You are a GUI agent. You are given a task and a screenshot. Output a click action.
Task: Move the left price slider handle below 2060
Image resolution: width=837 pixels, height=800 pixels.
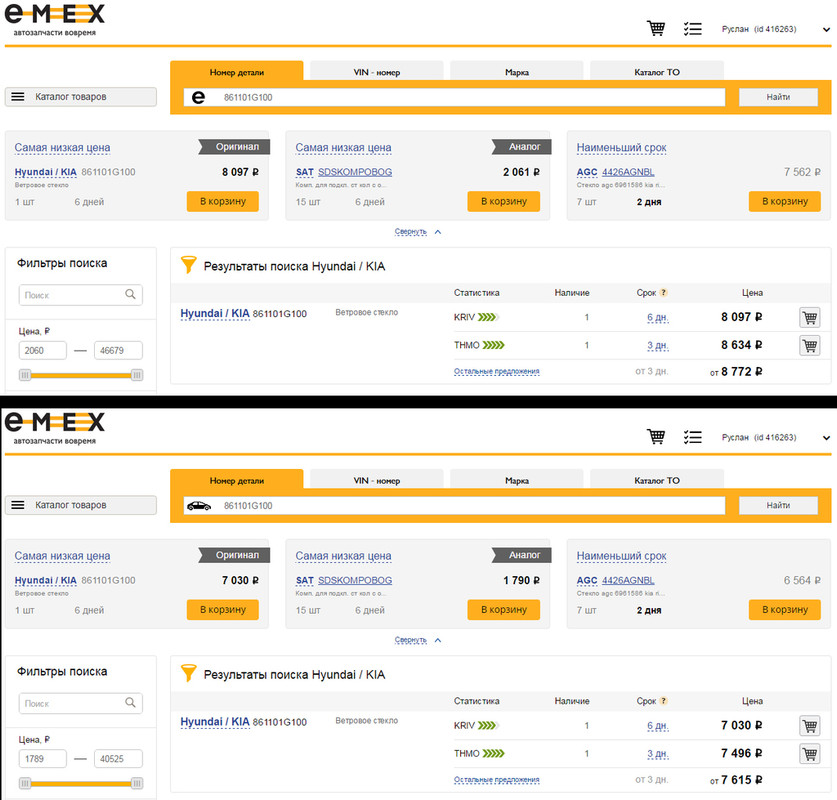click(x=25, y=375)
